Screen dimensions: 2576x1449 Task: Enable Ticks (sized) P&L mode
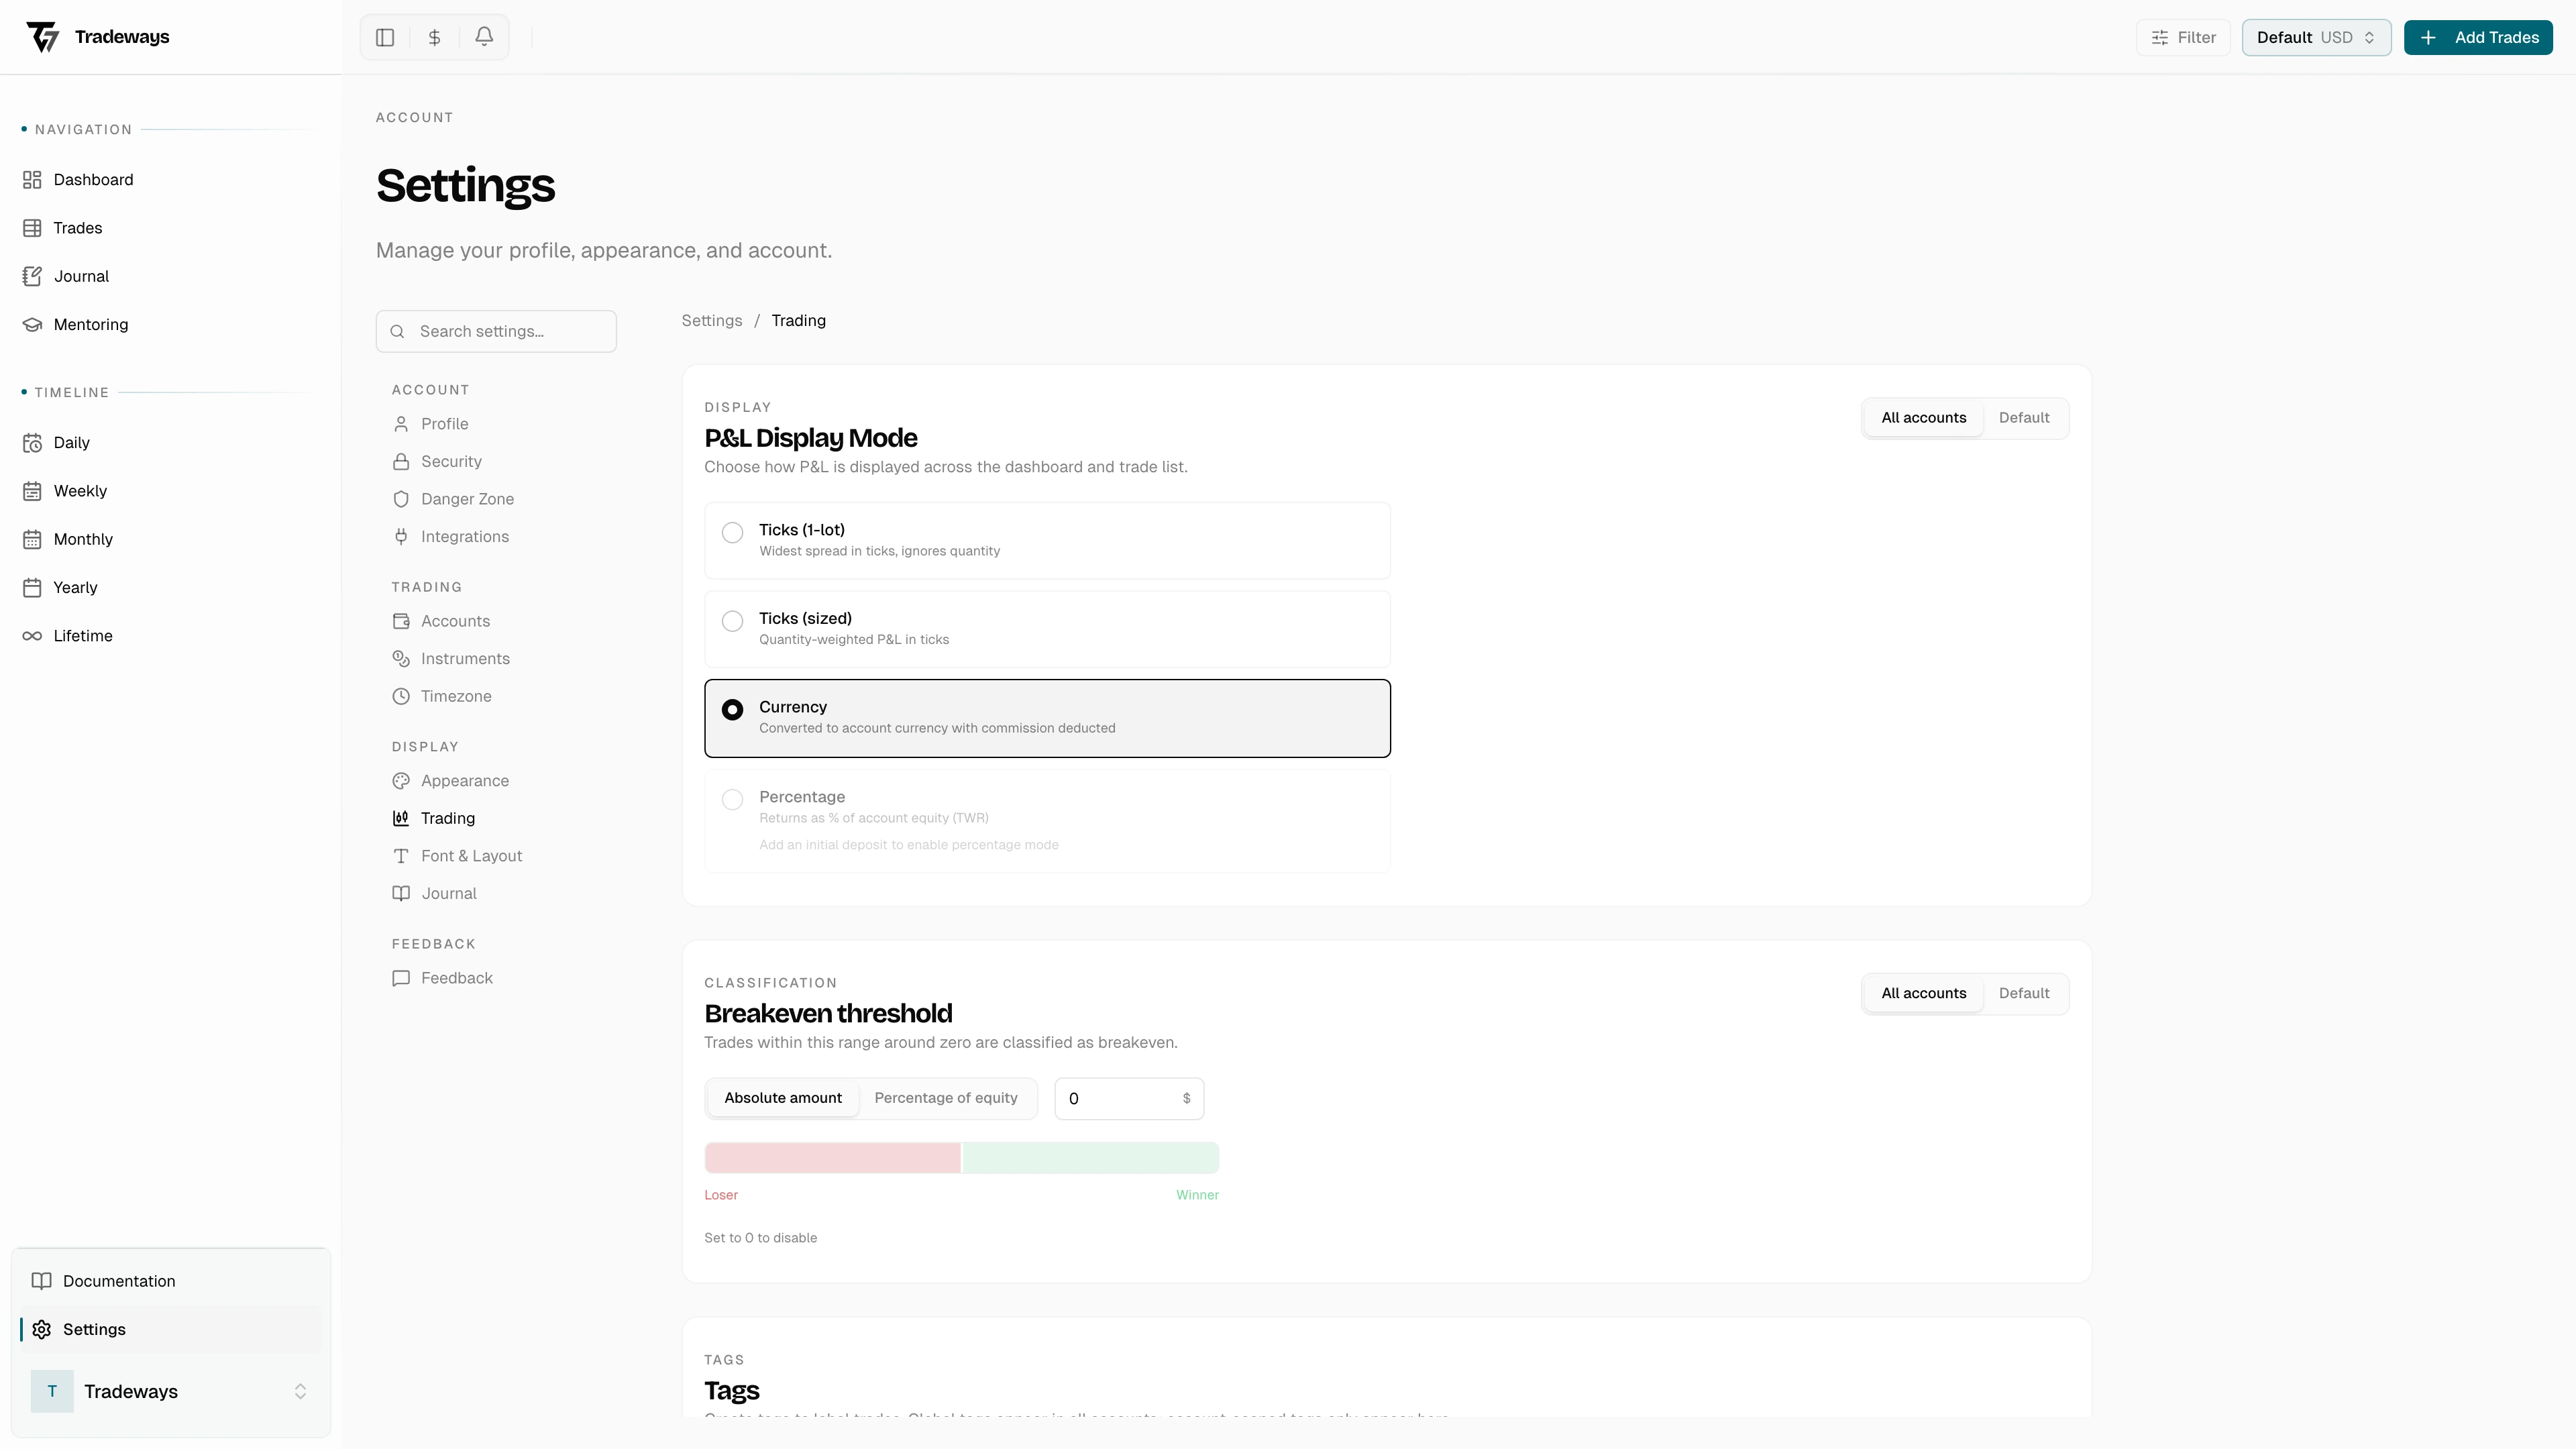pyautogui.click(x=733, y=621)
